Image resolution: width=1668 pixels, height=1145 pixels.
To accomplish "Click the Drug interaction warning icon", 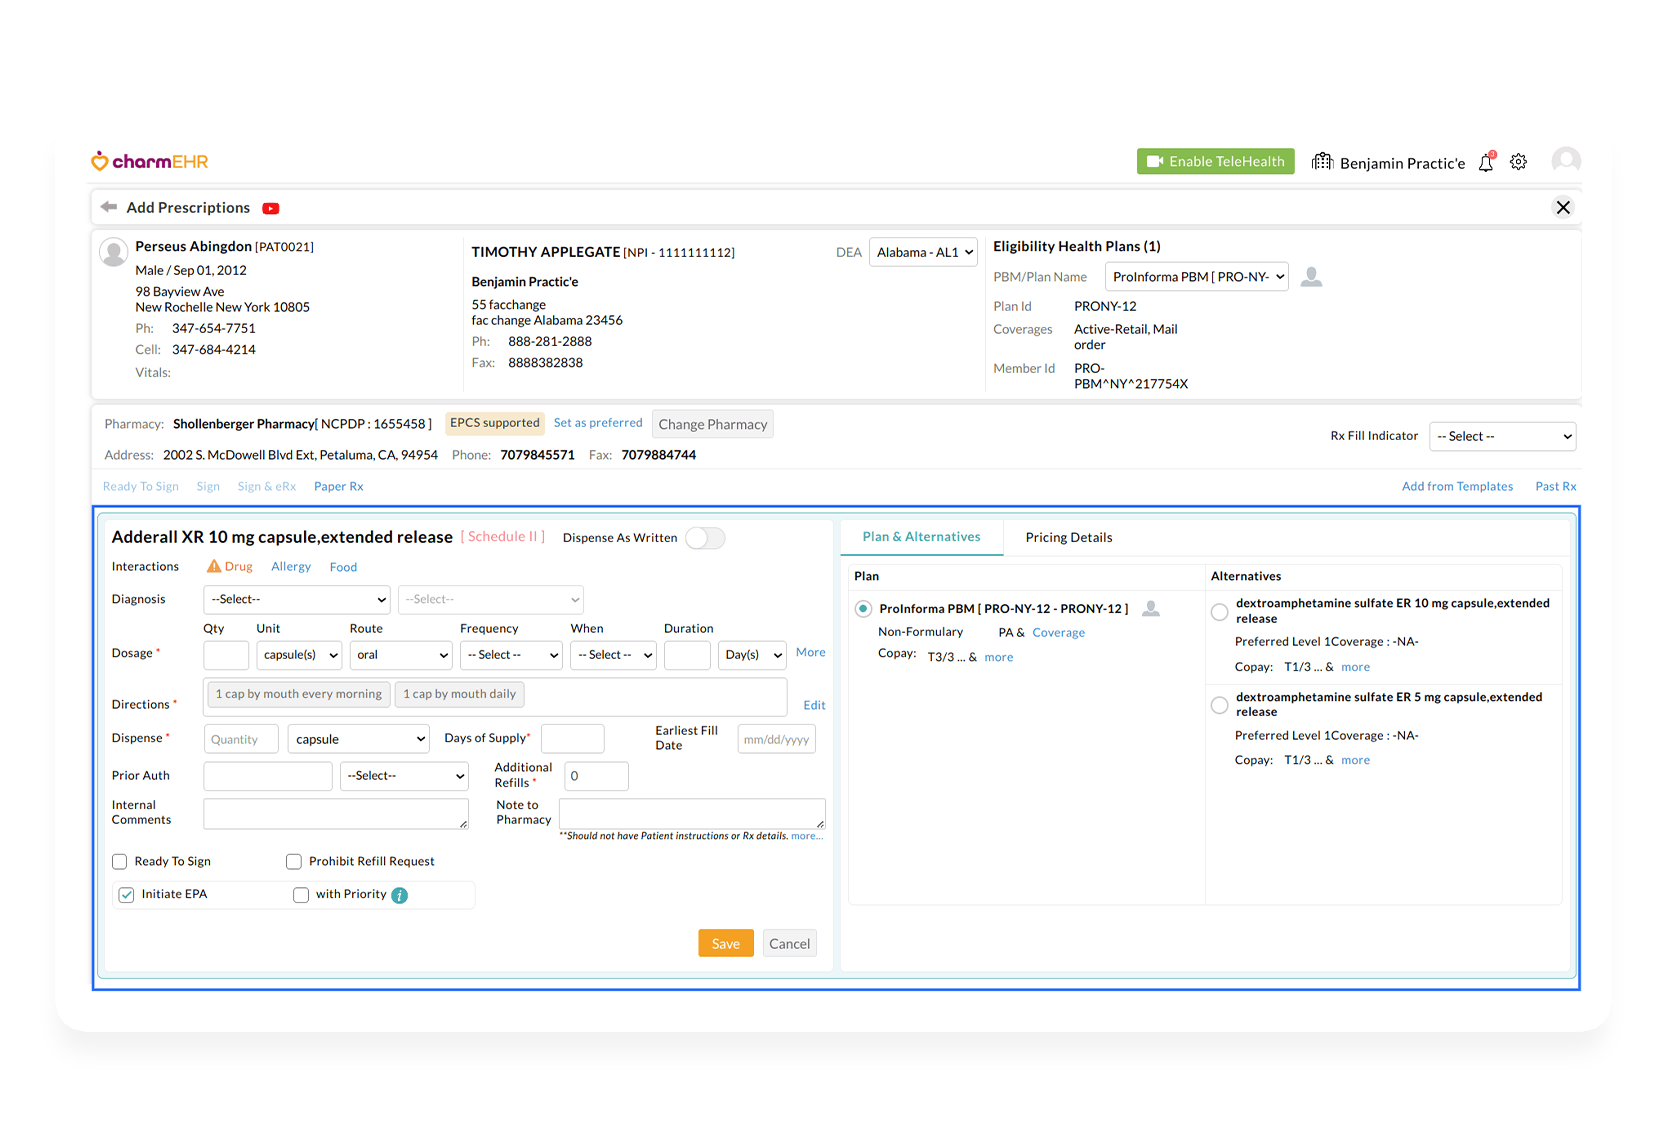I will click(x=213, y=567).
